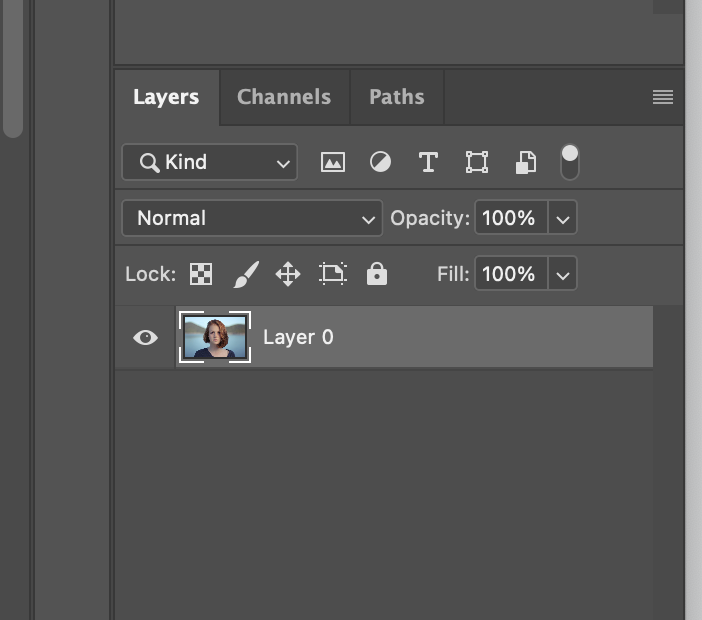This screenshot has height=620, width=702.
Task: Lock image pixels brush icon
Action: 246,274
